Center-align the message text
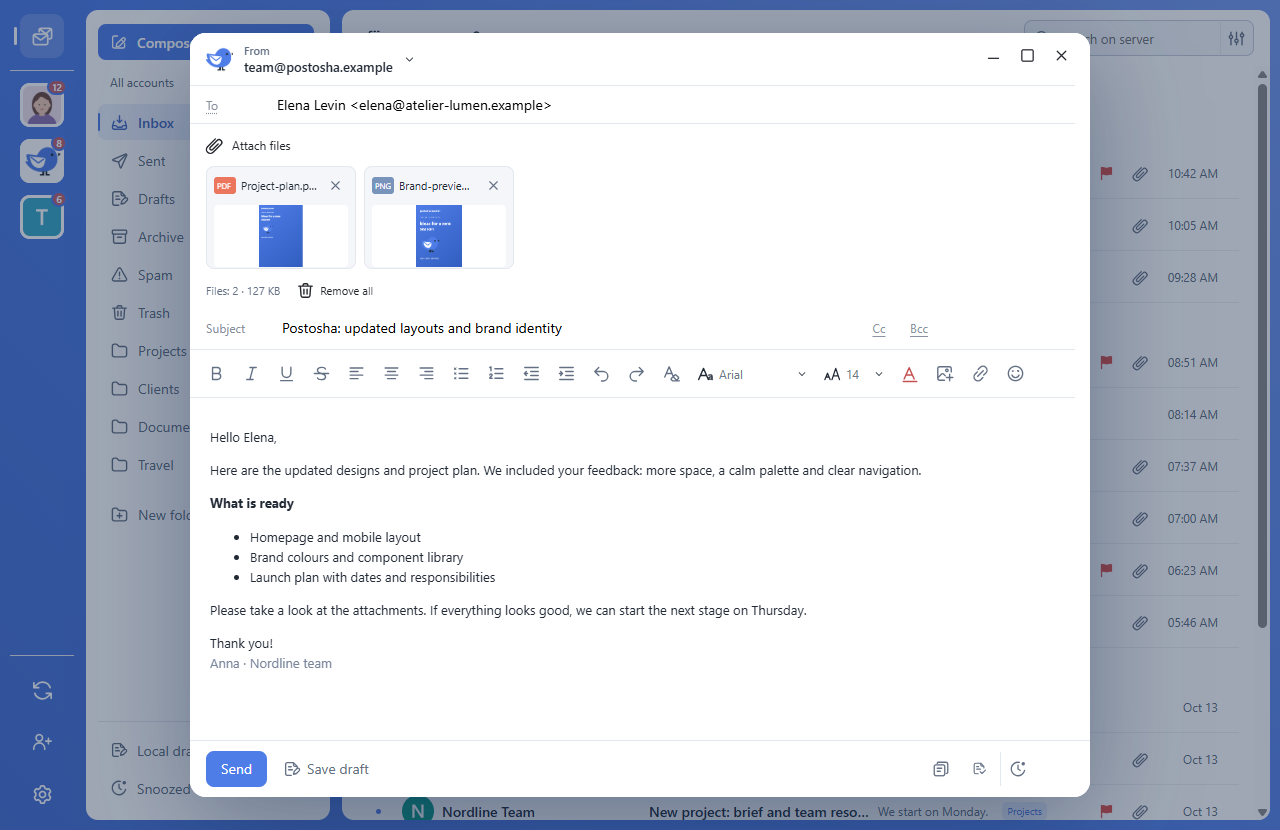 click(x=391, y=374)
